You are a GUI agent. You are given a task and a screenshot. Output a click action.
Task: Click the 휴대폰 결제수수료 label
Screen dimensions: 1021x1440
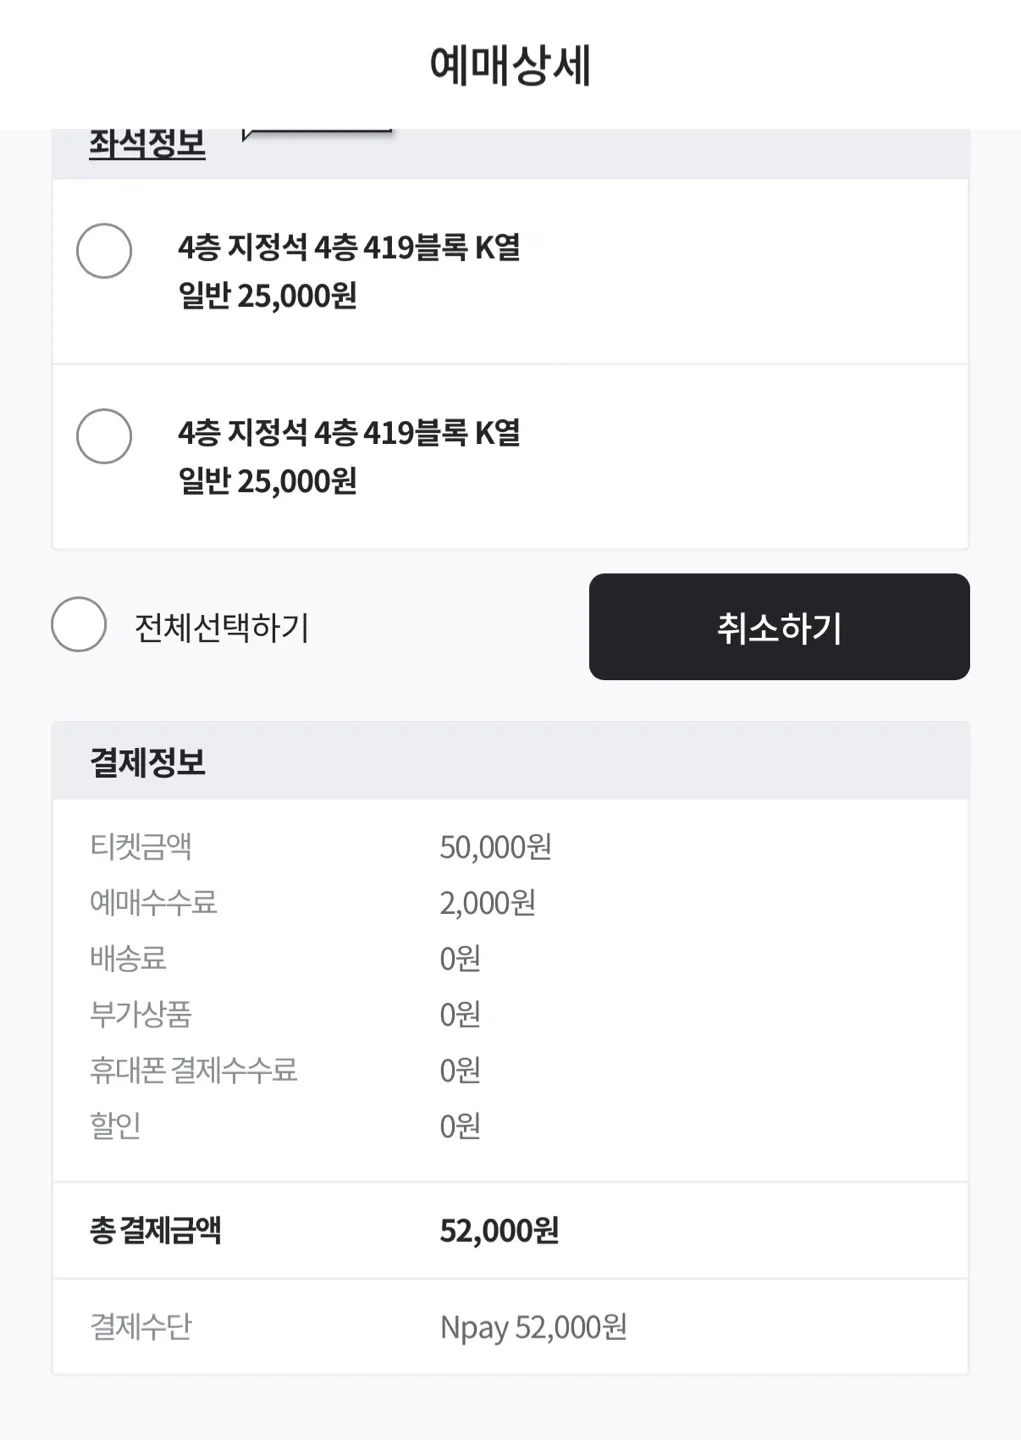(x=193, y=1070)
